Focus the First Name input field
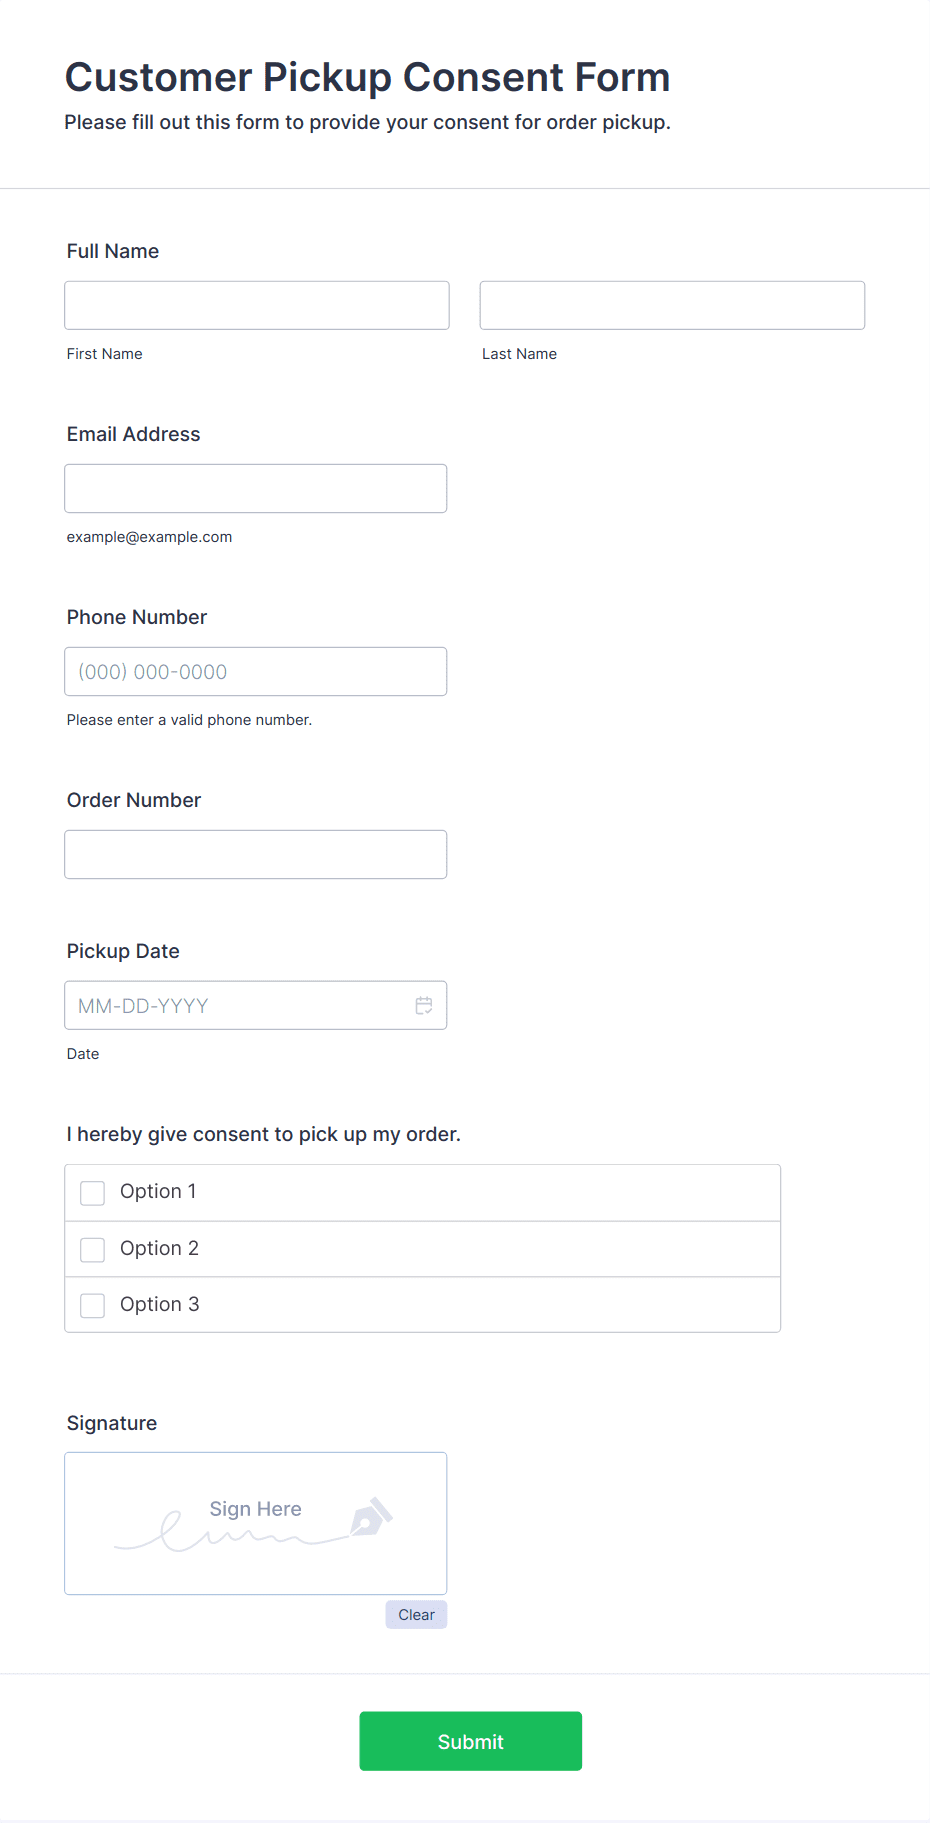This screenshot has width=930, height=1823. pyautogui.click(x=257, y=305)
